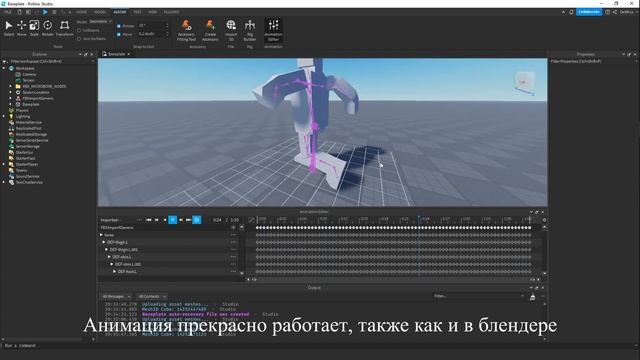The width and height of the screenshot is (640, 360).
Task: Open the Create Accessory tool
Action: 210,30
